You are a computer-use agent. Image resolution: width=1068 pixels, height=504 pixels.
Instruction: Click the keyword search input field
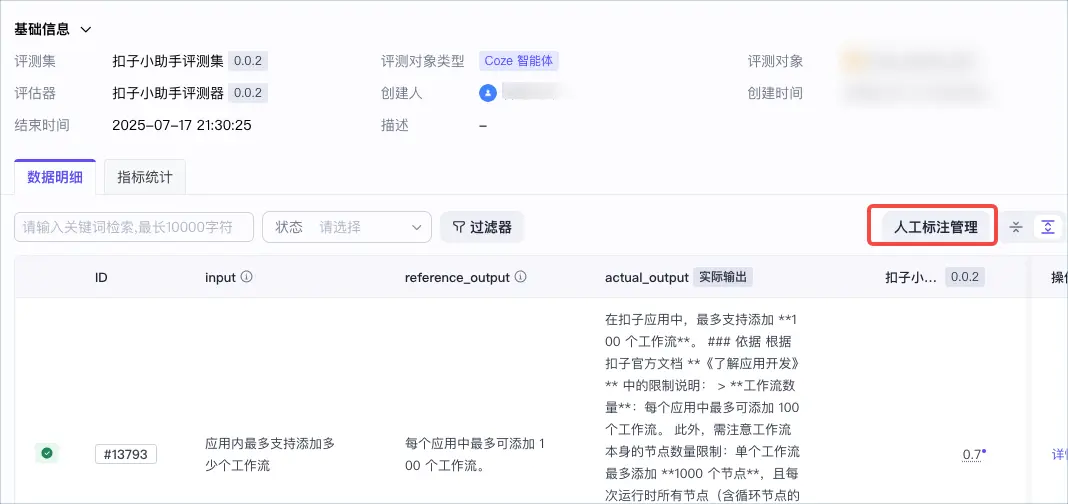134,227
